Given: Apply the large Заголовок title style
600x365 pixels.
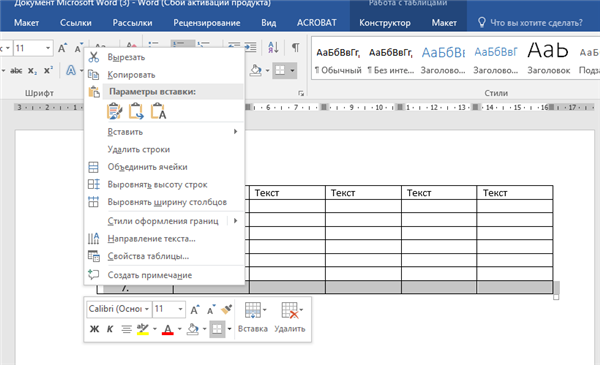Looking at the screenshot, I should pyautogui.click(x=548, y=60).
